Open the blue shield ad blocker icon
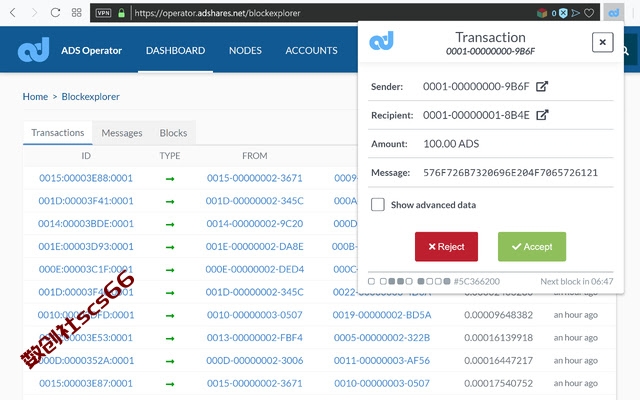The height and width of the screenshot is (400, 640). pyautogui.click(x=563, y=13)
